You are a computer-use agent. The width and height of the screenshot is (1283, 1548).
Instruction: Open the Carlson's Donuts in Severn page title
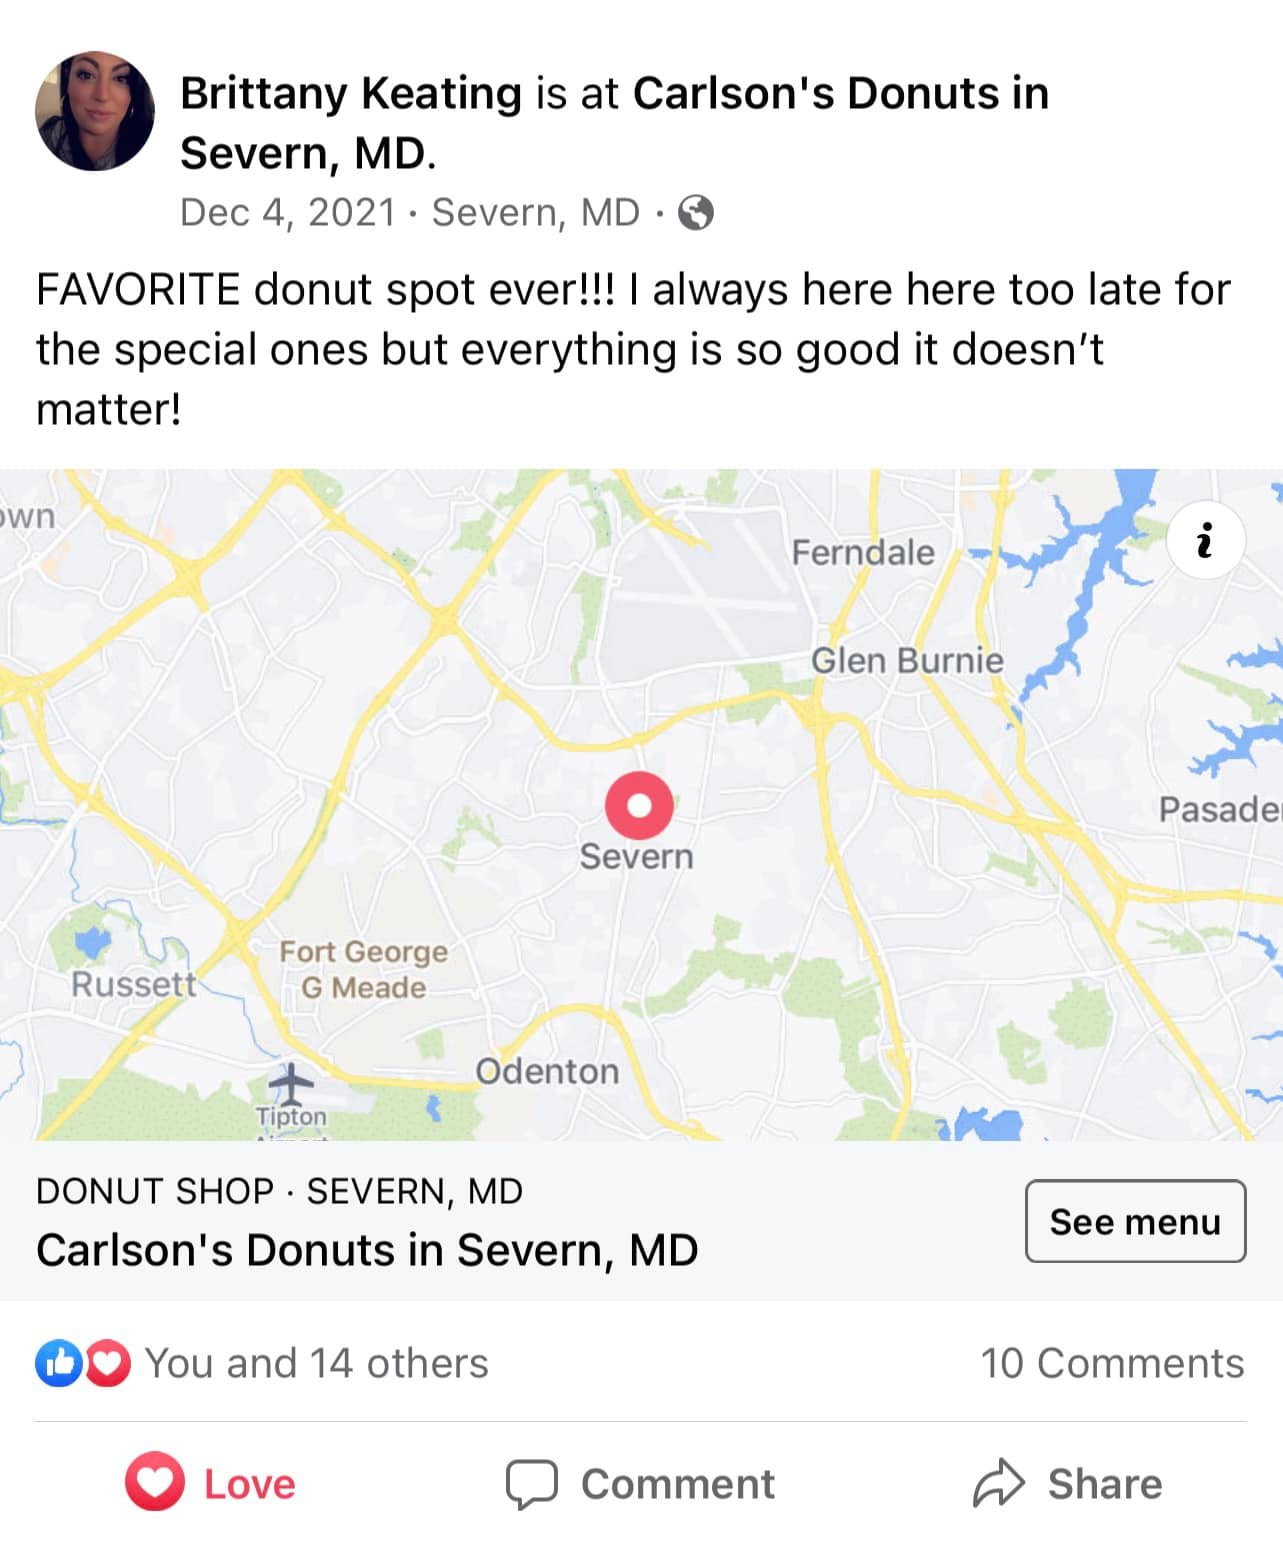tap(367, 1250)
